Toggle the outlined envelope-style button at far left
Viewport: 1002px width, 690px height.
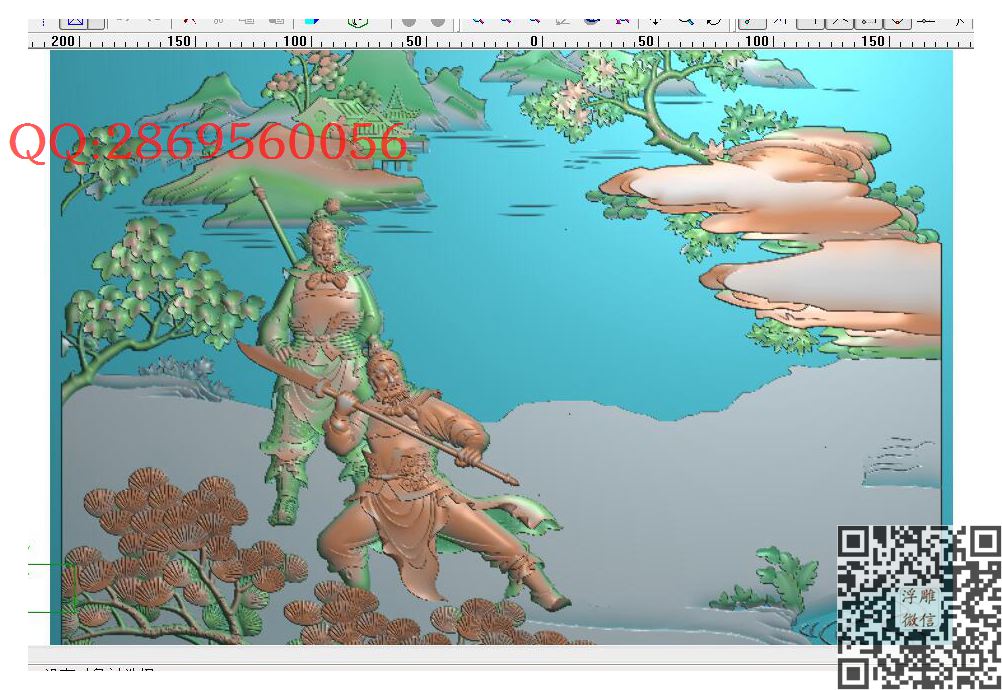76,19
